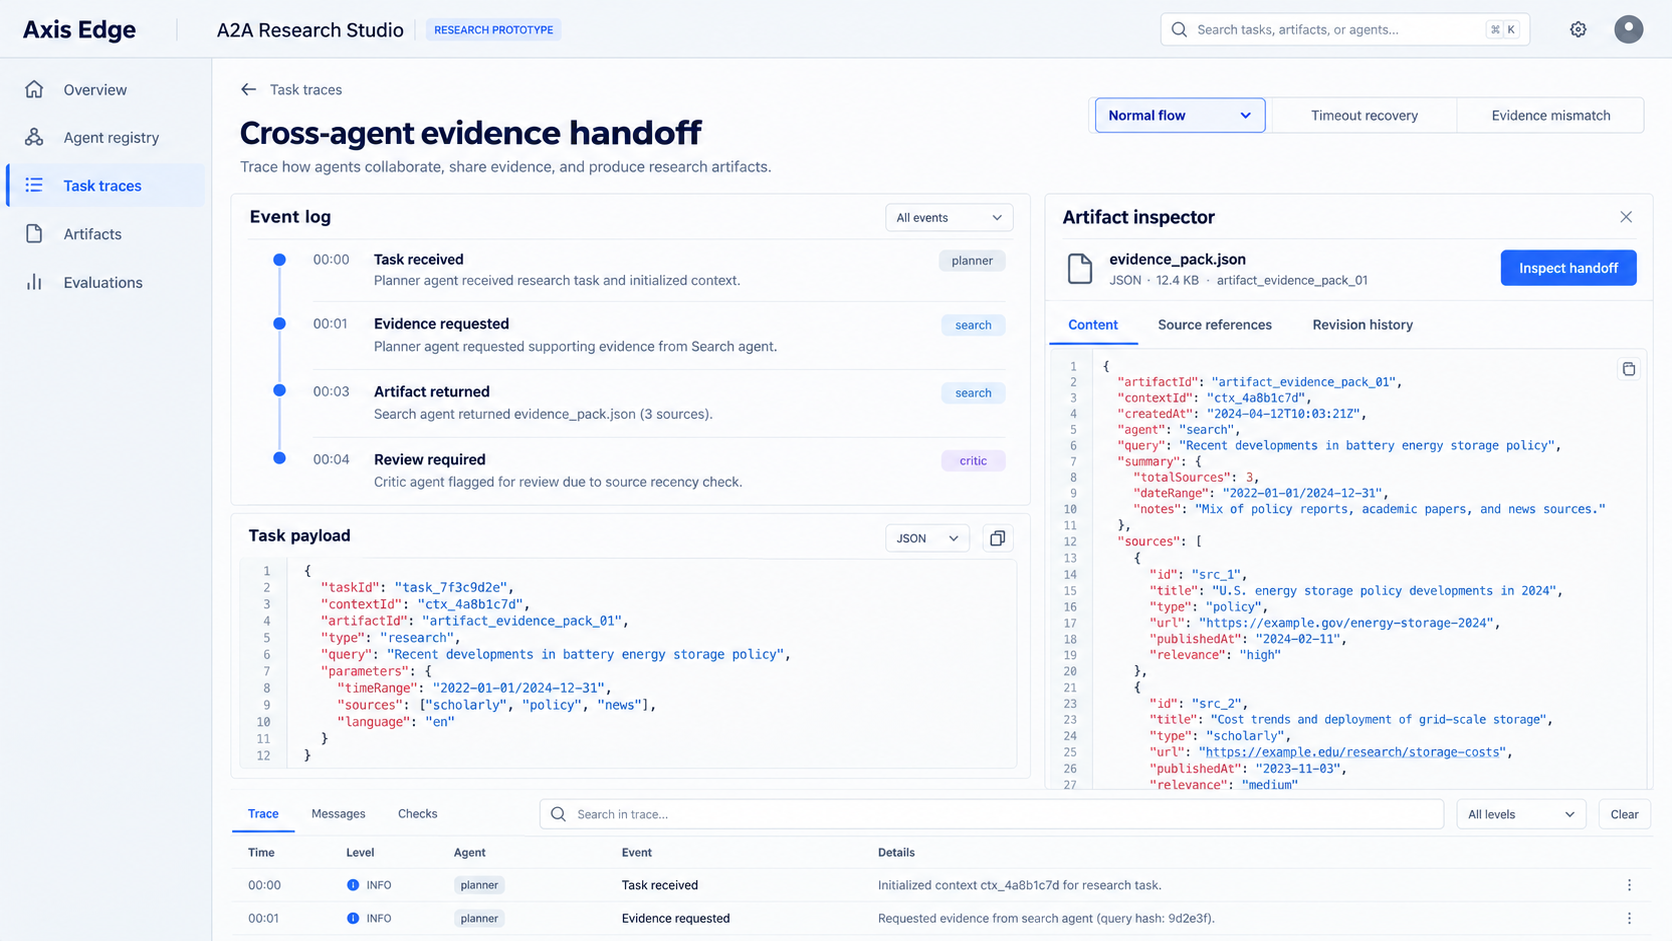Click the Axis Edge logo
Image resolution: width=1672 pixels, height=941 pixels.
(x=79, y=30)
